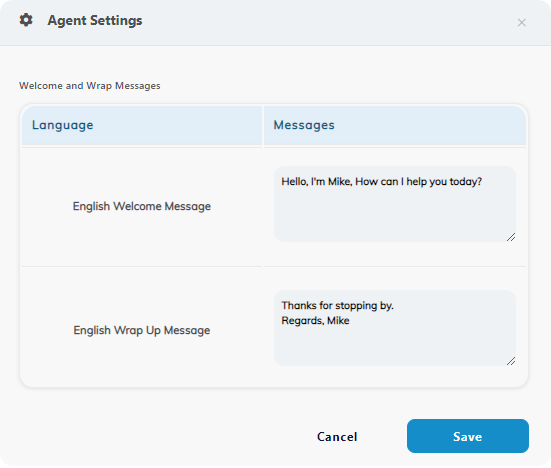Save the agent settings
The width and height of the screenshot is (551, 468).
[468, 436]
